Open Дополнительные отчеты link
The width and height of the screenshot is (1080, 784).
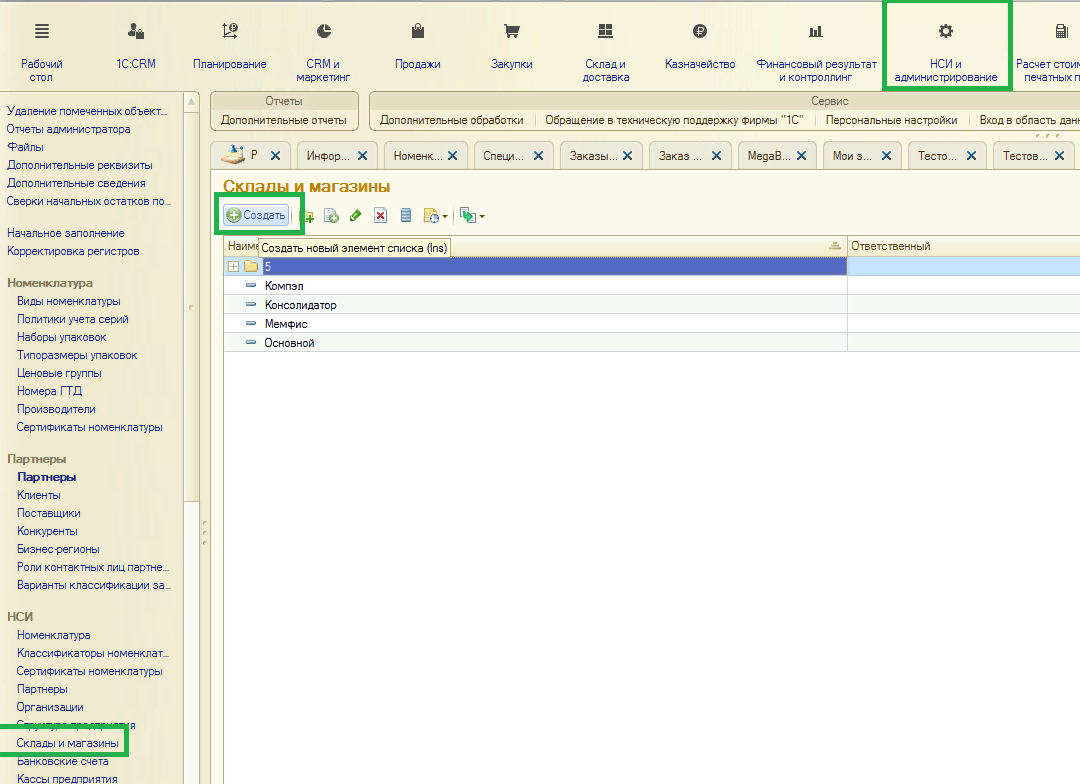pyautogui.click(x=284, y=120)
